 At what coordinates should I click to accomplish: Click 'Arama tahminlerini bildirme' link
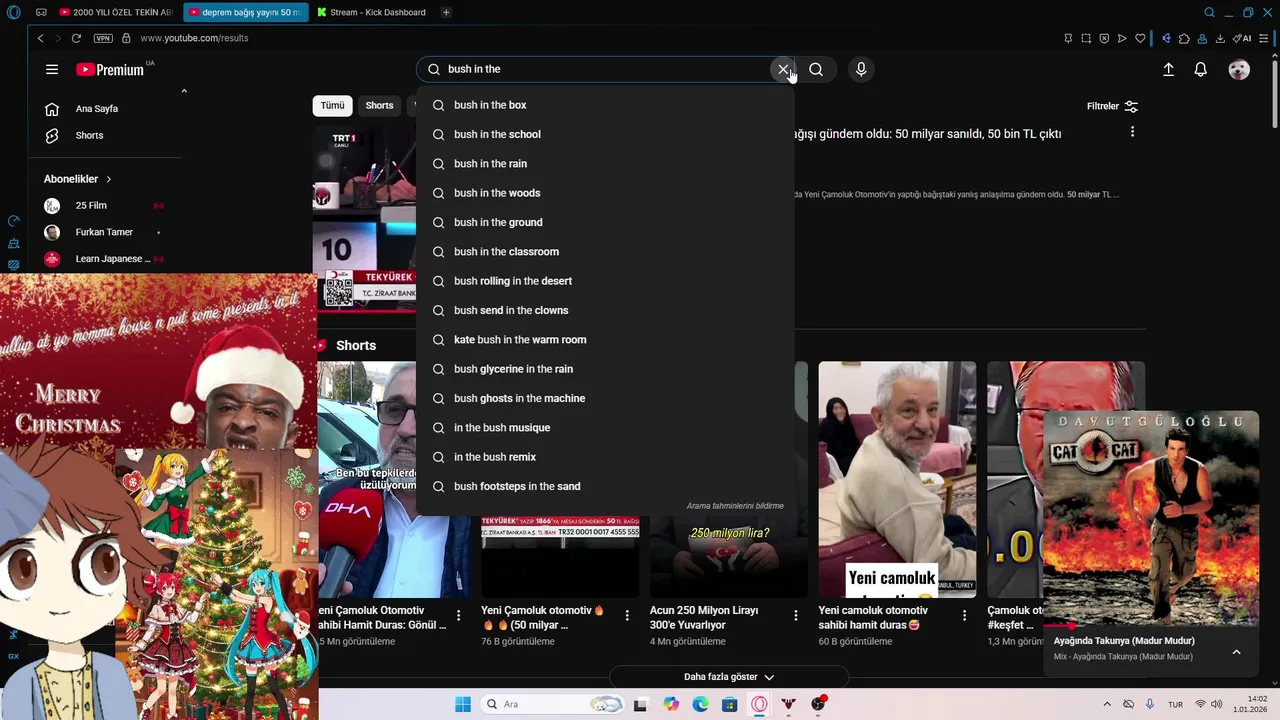735,506
